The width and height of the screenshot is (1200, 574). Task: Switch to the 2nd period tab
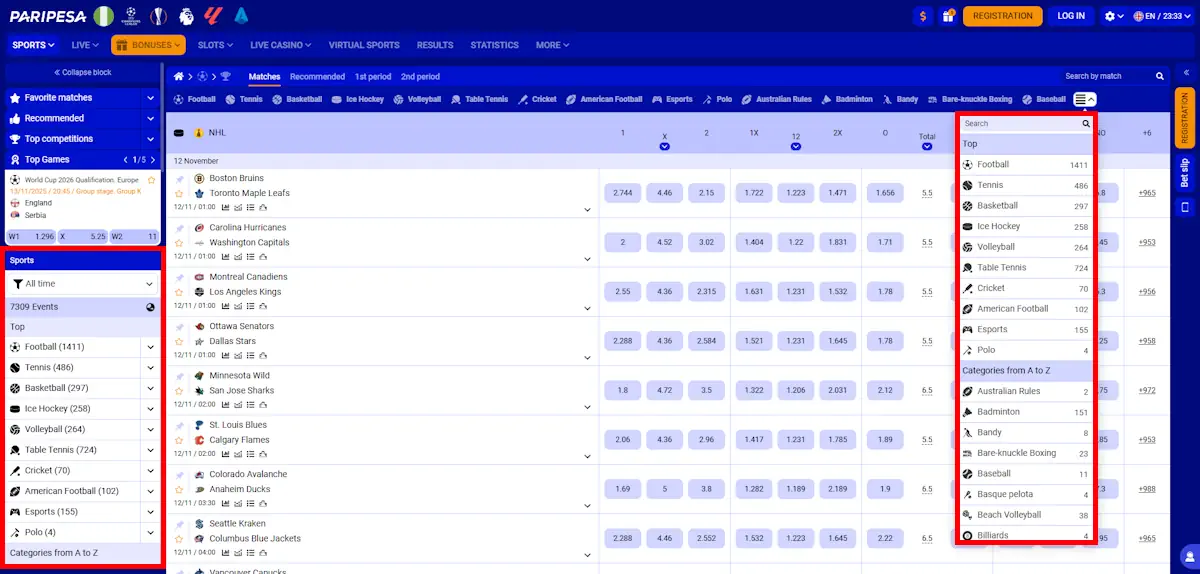(x=420, y=77)
